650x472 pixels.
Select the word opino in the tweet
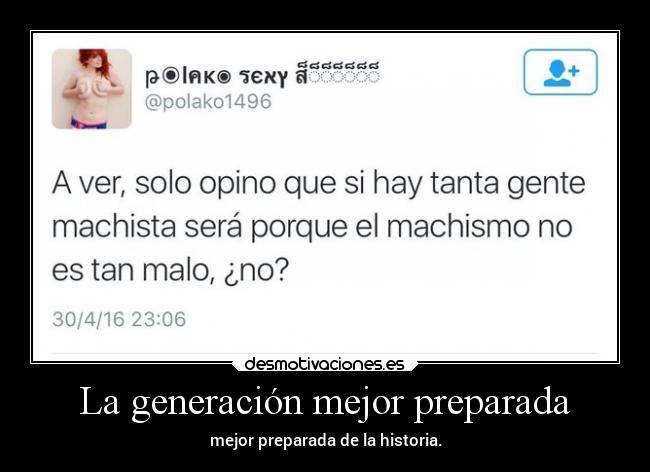click(237, 186)
